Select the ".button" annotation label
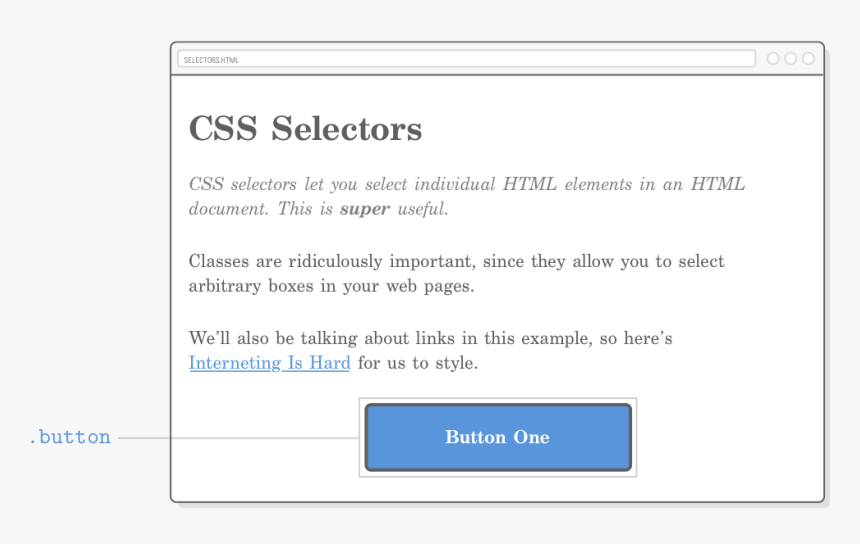The width and height of the screenshot is (860, 544). (69, 437)
